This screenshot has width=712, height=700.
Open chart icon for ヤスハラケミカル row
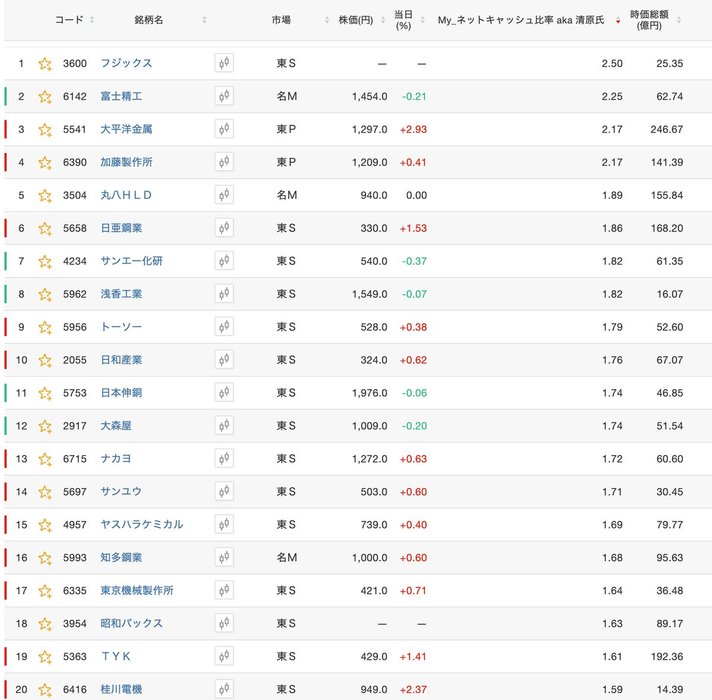pos(224,524)
